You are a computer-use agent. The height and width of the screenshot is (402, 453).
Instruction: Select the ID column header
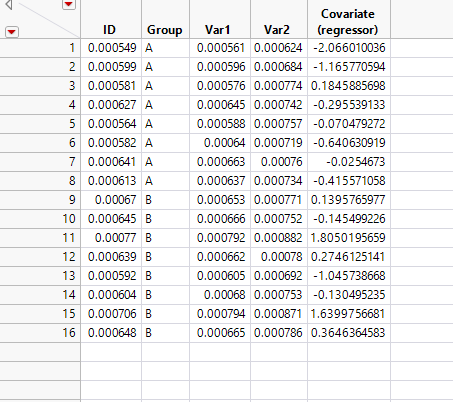click(111, 19)
